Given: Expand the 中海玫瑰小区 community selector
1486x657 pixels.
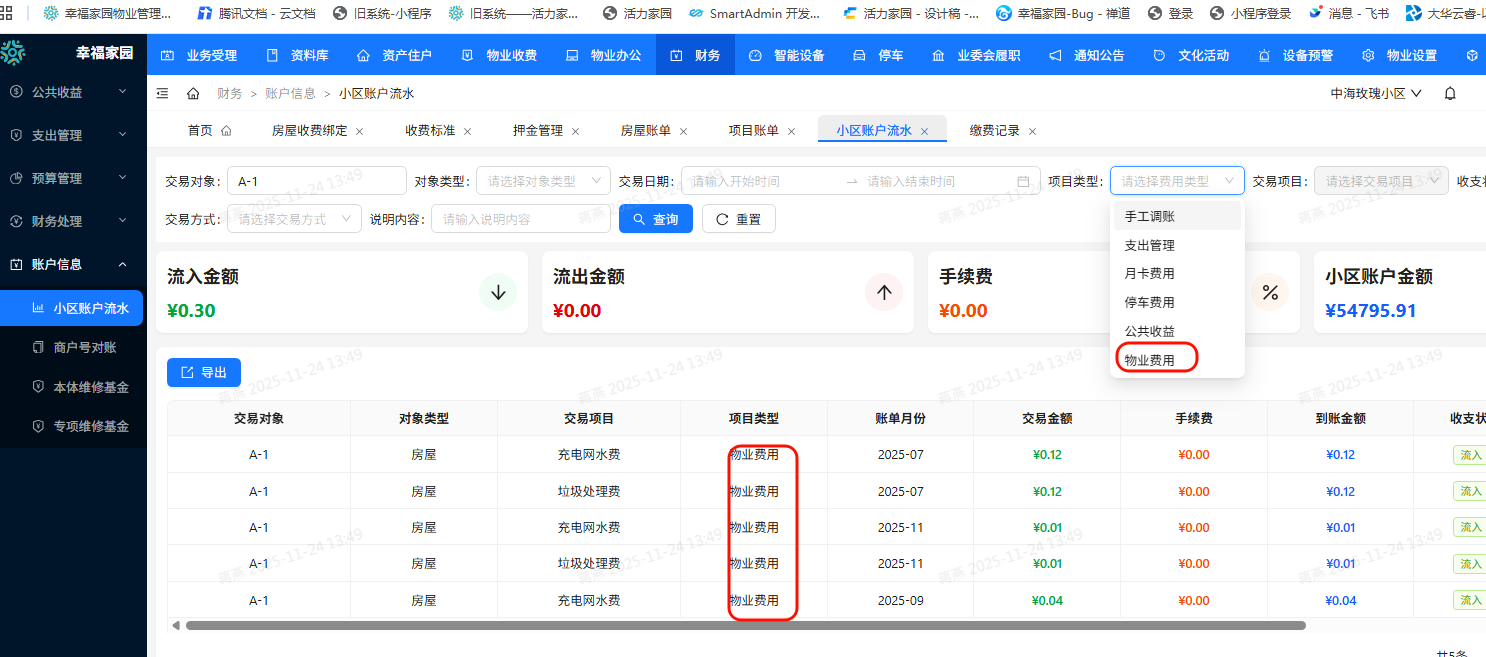Looking at the screenshot, I should [1376, 93].
